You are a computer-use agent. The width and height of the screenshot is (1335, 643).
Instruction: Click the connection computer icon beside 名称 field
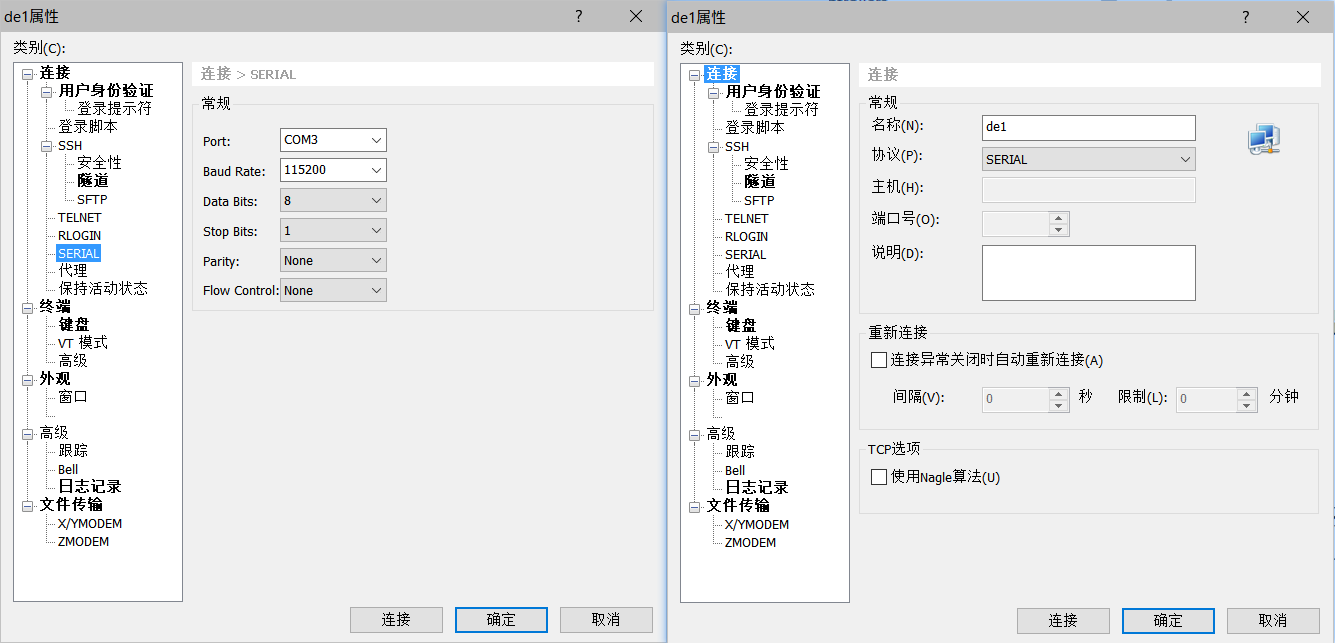pos(1263,139)
